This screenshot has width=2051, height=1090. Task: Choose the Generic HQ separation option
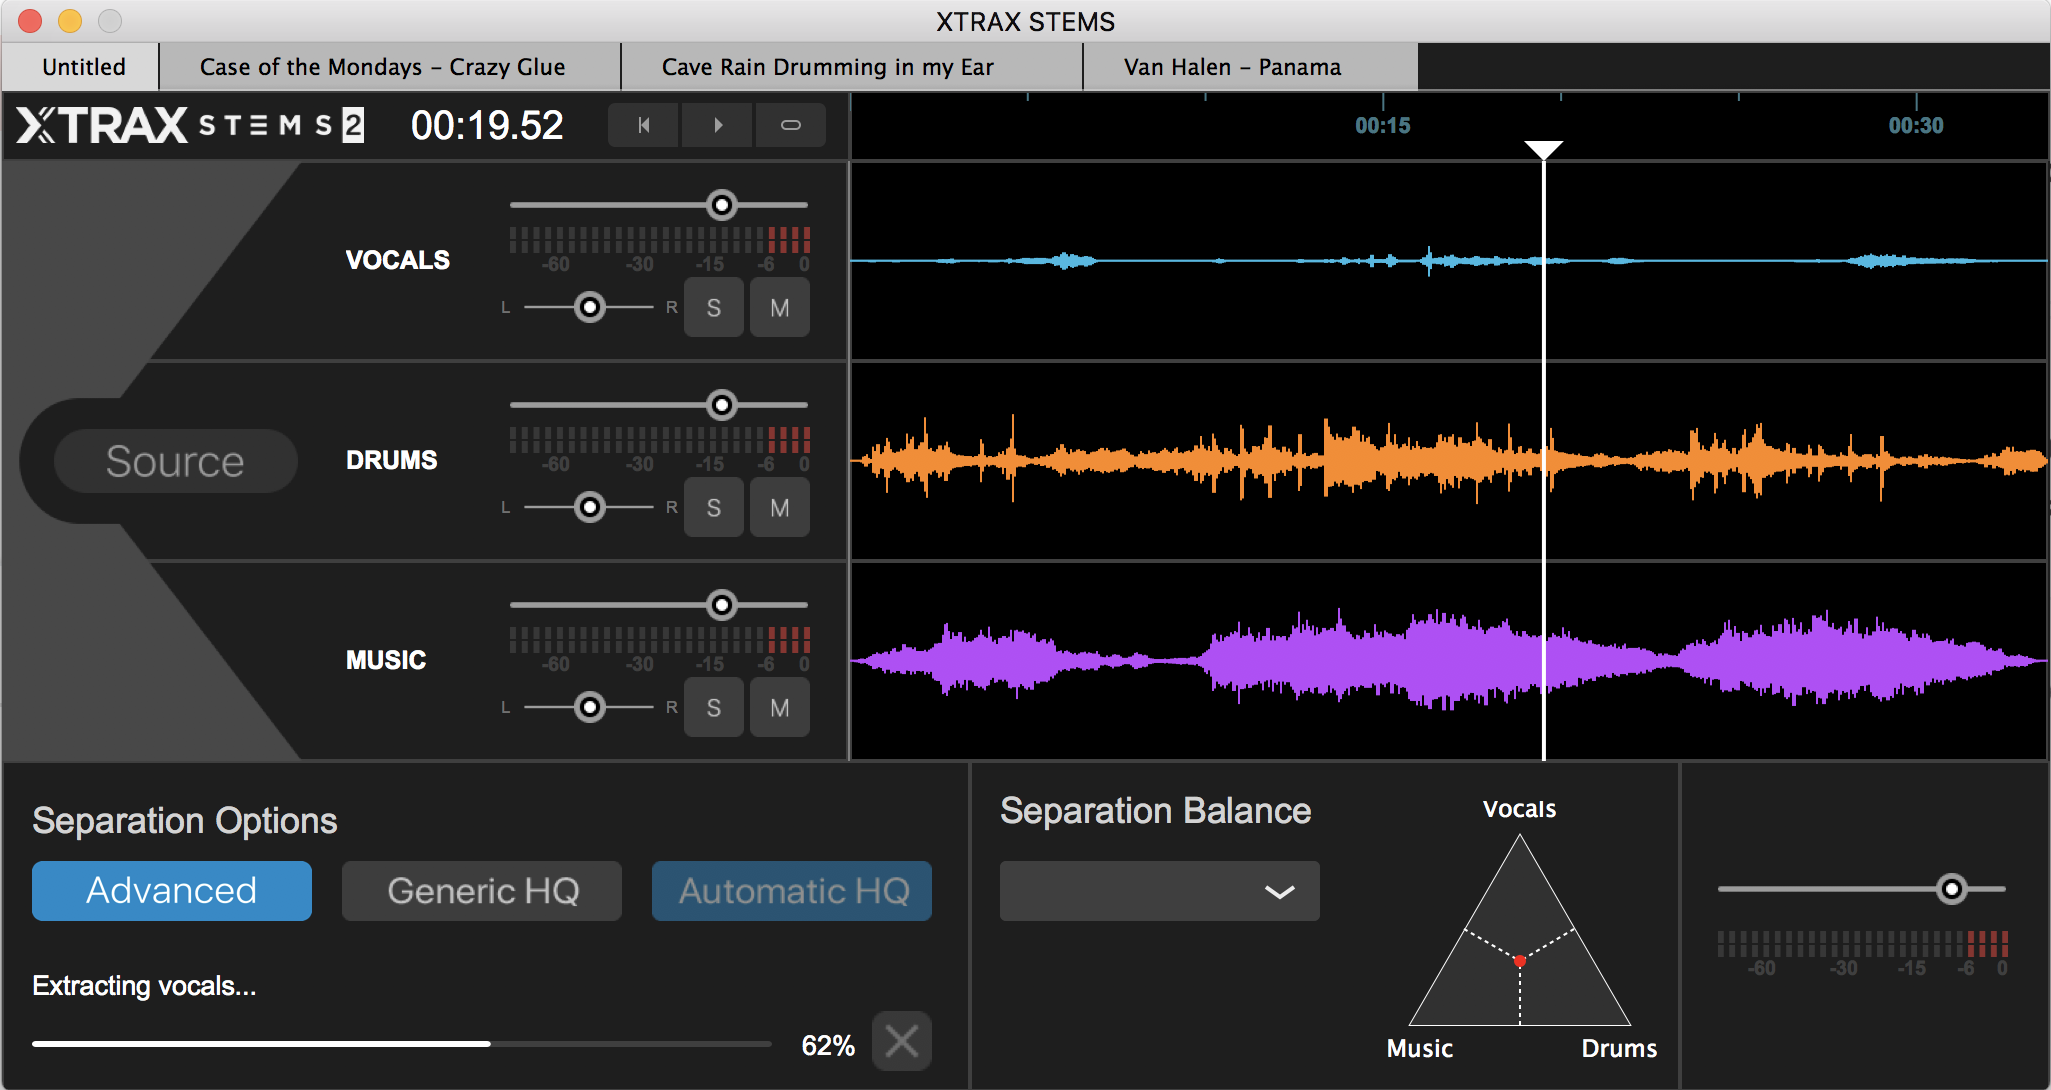coord(482,891)
